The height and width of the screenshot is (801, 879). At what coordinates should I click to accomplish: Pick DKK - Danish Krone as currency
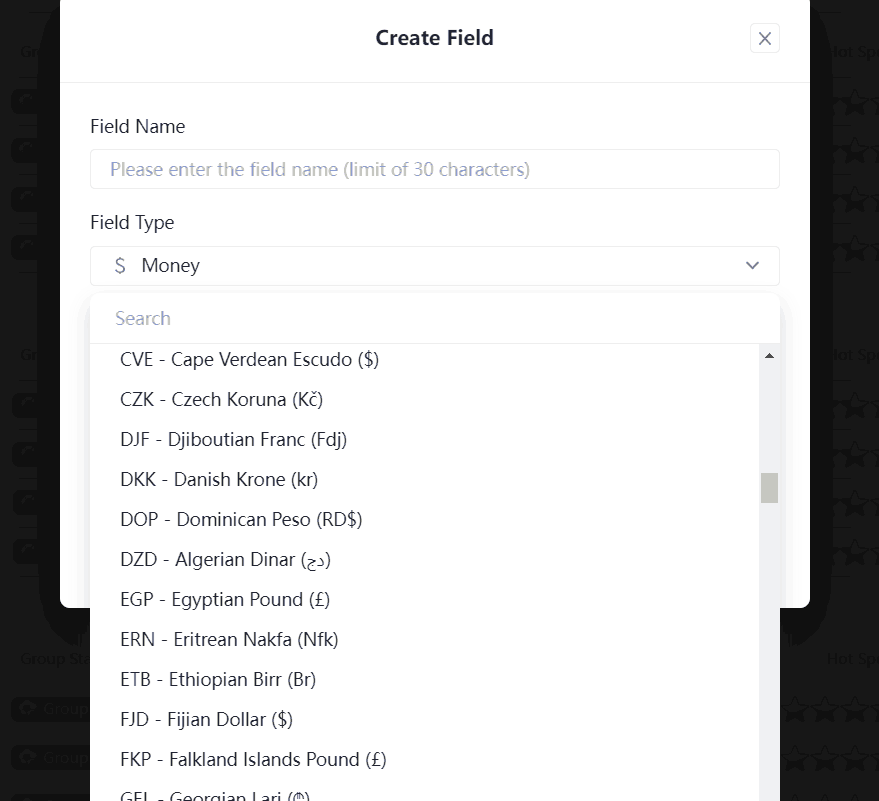point(218,479)
